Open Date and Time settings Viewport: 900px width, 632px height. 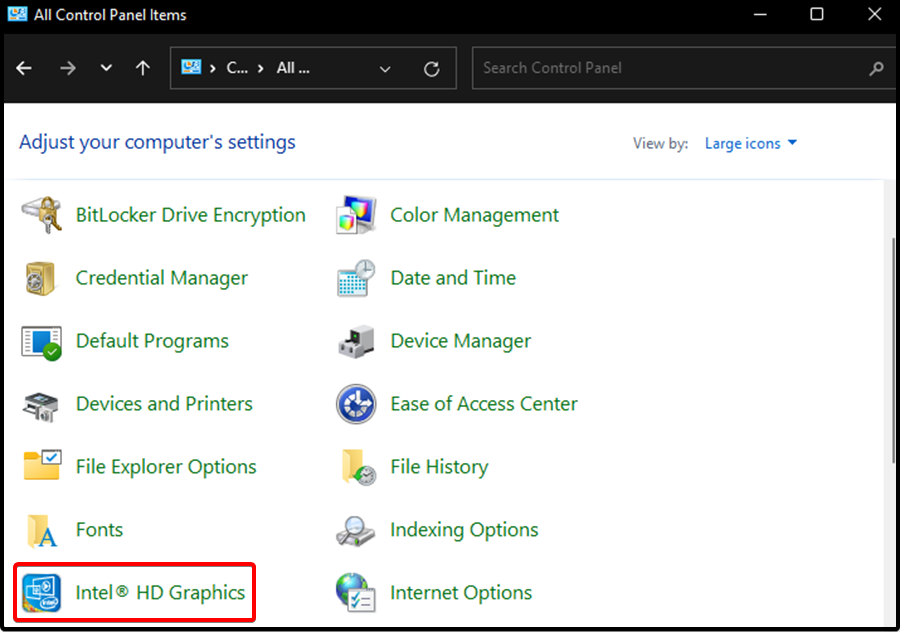click(453, 278)
